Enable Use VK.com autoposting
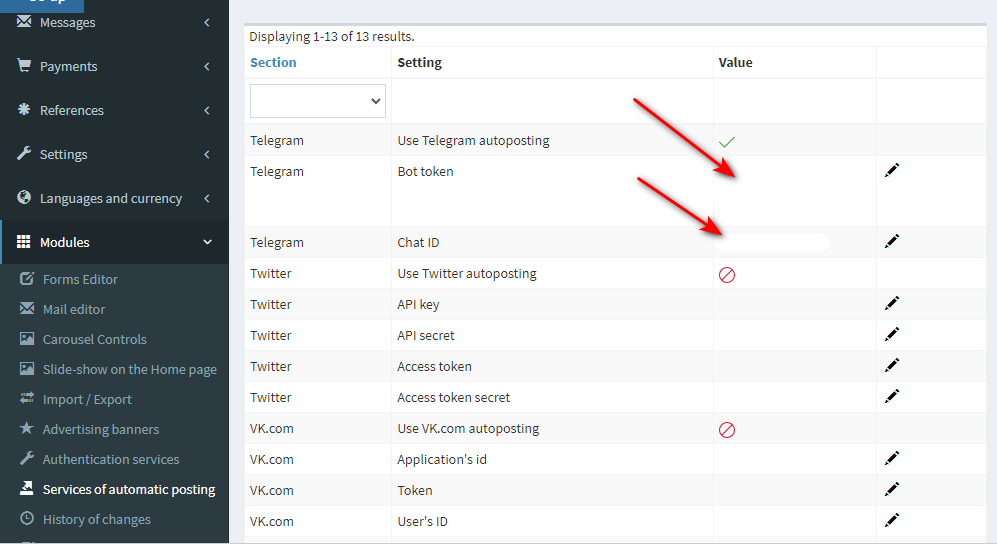 pyautogui.click(x=727, y=430)
